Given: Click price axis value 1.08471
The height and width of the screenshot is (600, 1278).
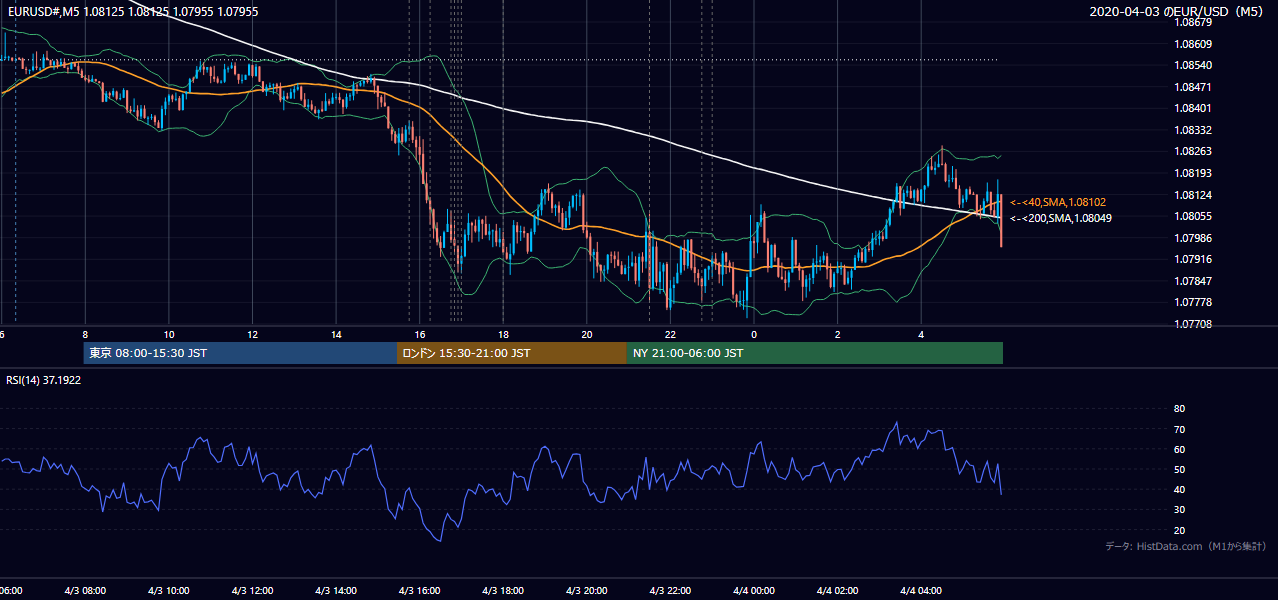Looking at the screenshot, I should 1192,88.
